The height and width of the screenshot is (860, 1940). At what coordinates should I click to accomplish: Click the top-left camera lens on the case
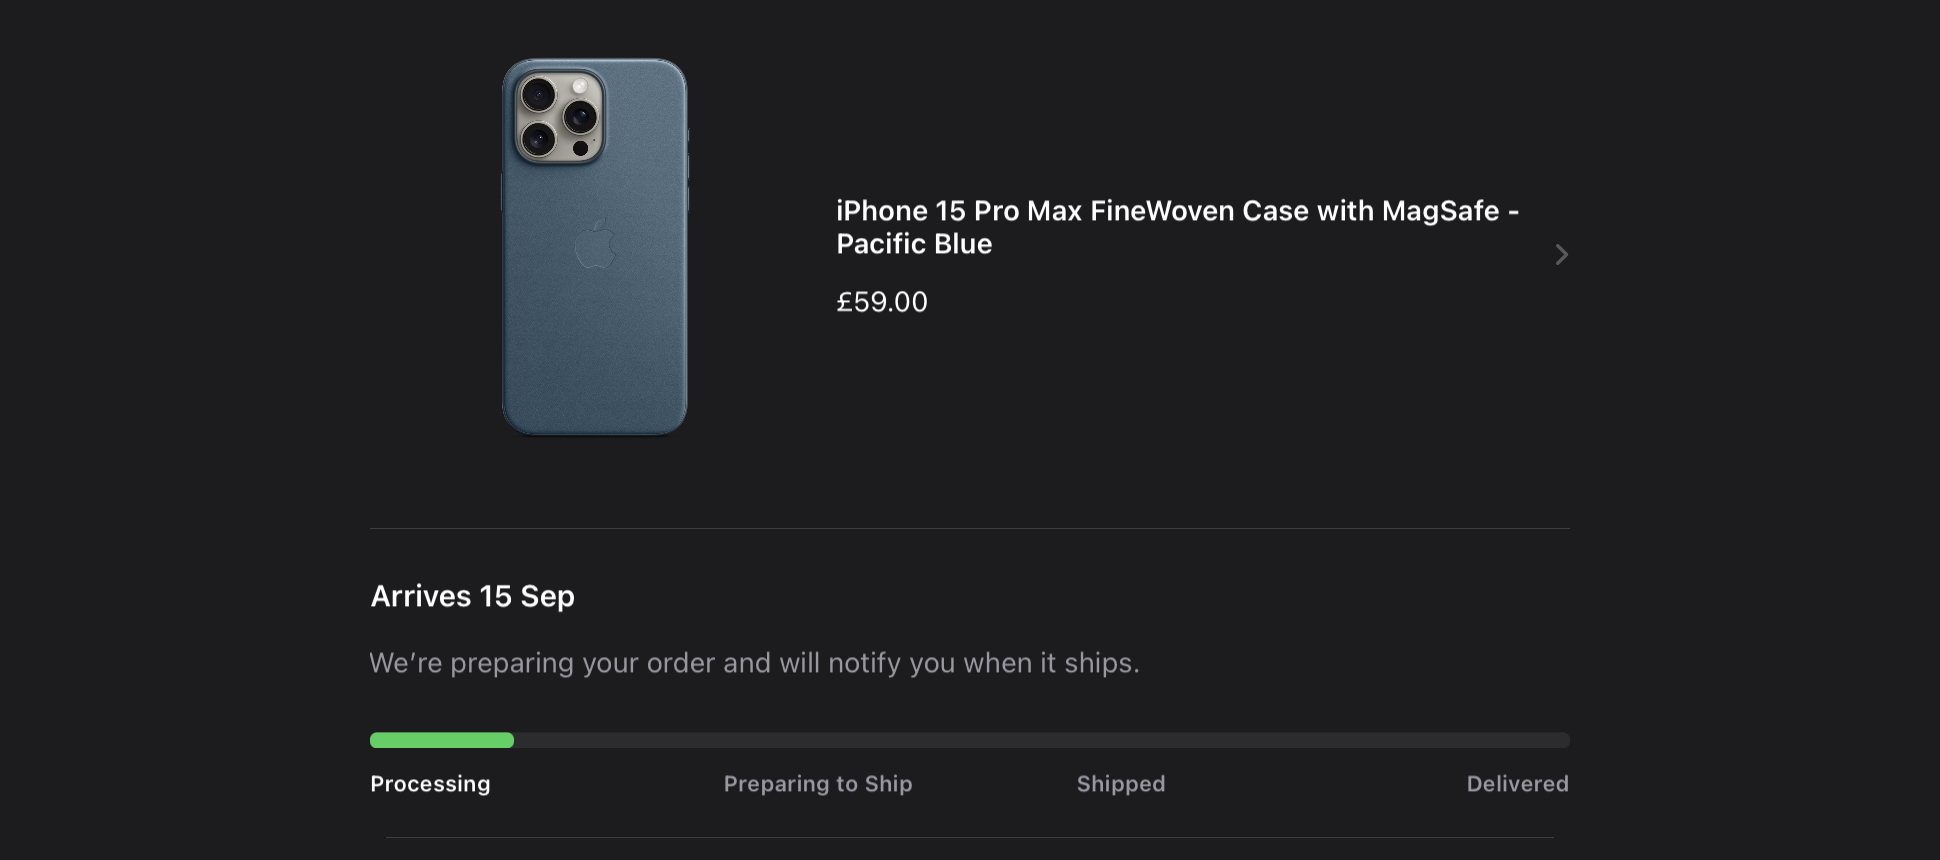(x=539, y=96)
